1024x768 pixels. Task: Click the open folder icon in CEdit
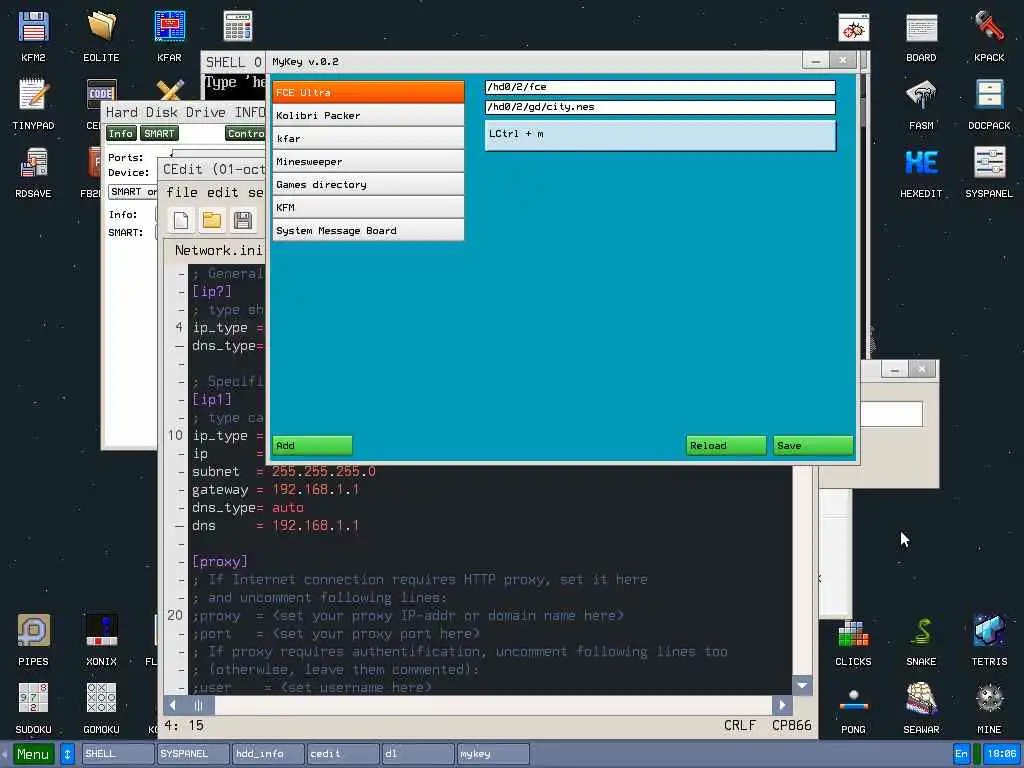coord(212,220)
